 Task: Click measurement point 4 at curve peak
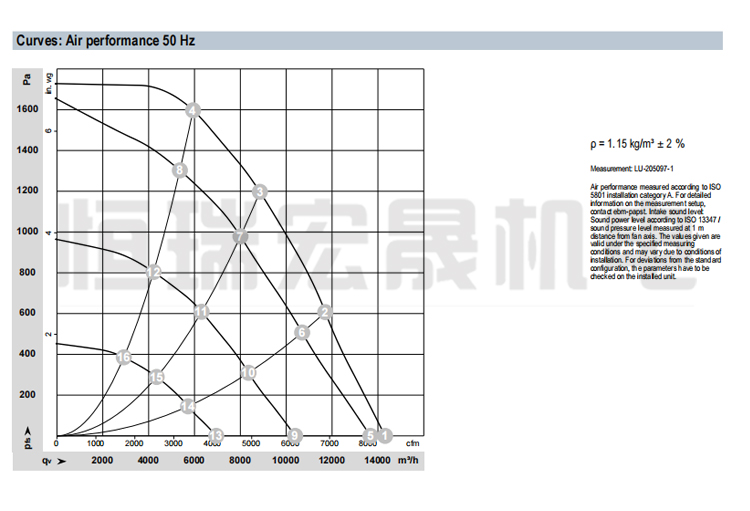[x=193, y=110]
